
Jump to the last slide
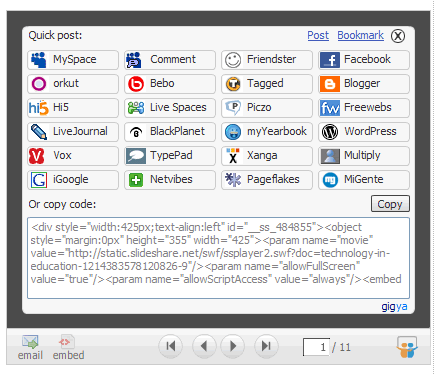coord(266,346)
